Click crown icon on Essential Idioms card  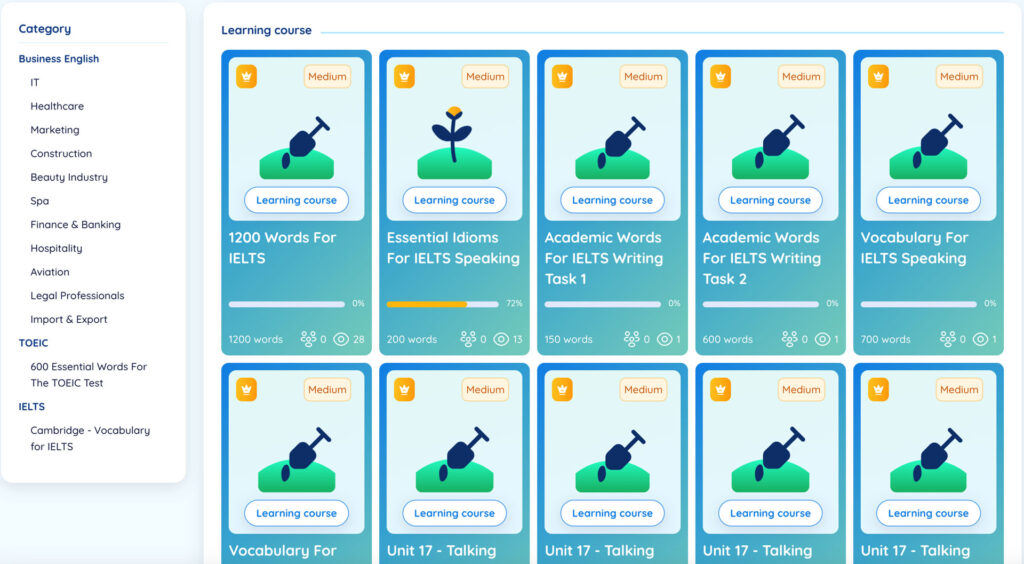404,76
